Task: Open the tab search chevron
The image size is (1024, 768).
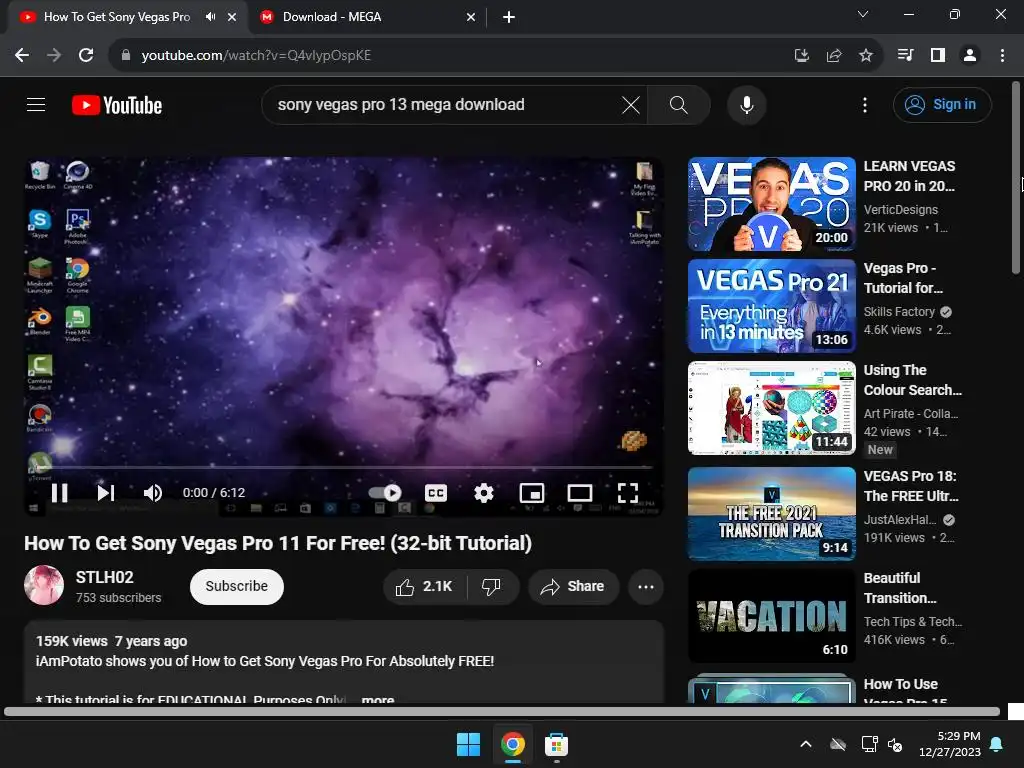Action: (863, 14)
